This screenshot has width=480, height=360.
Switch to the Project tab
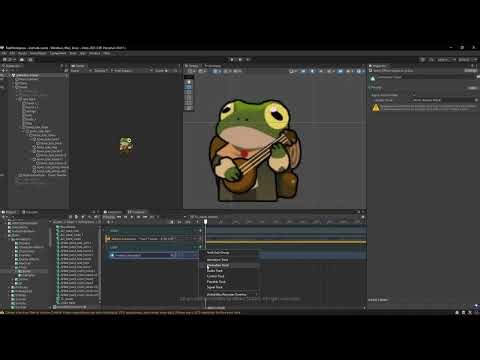(10, 212)
